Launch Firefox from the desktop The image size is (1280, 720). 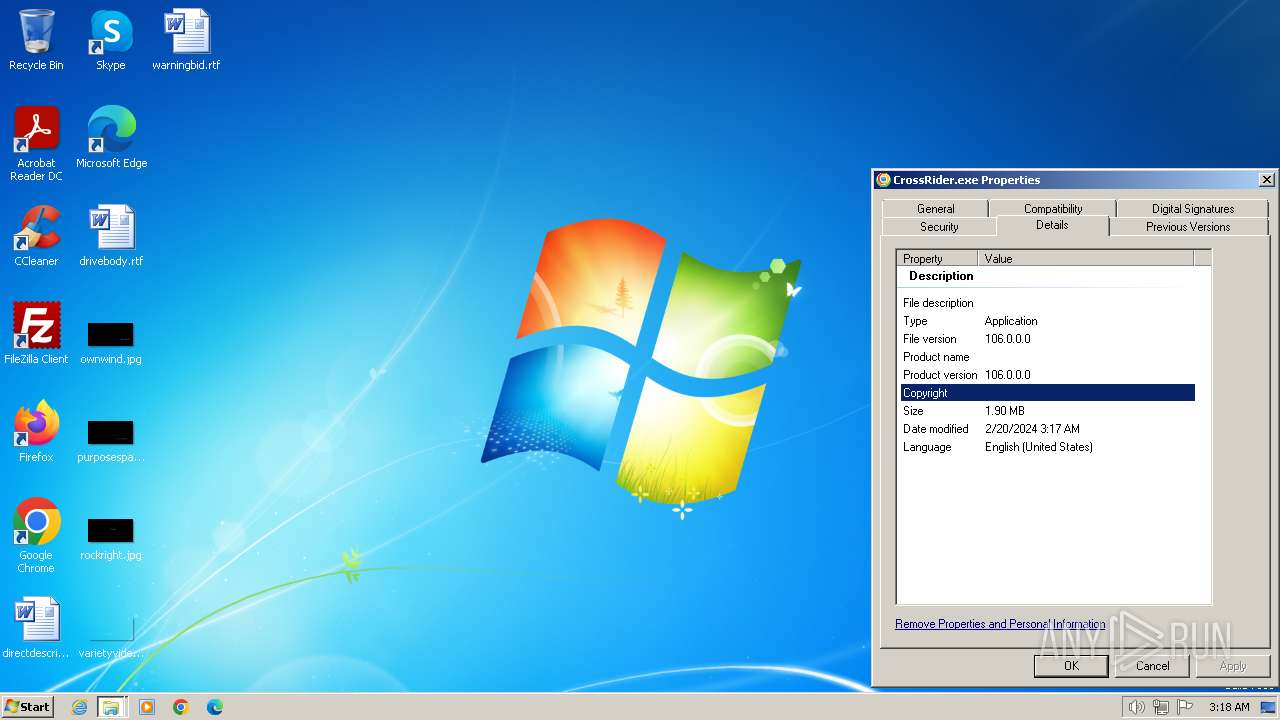point(36,432)
